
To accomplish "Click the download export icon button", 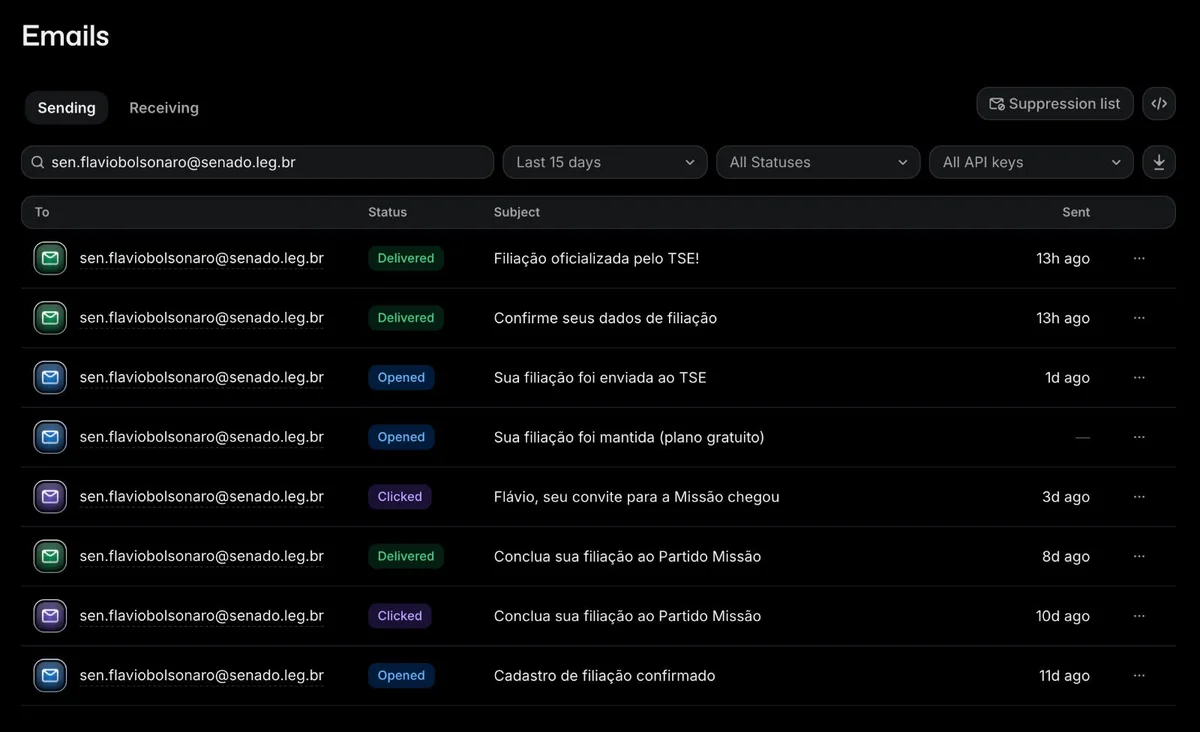I will [x=1159, y=162].
